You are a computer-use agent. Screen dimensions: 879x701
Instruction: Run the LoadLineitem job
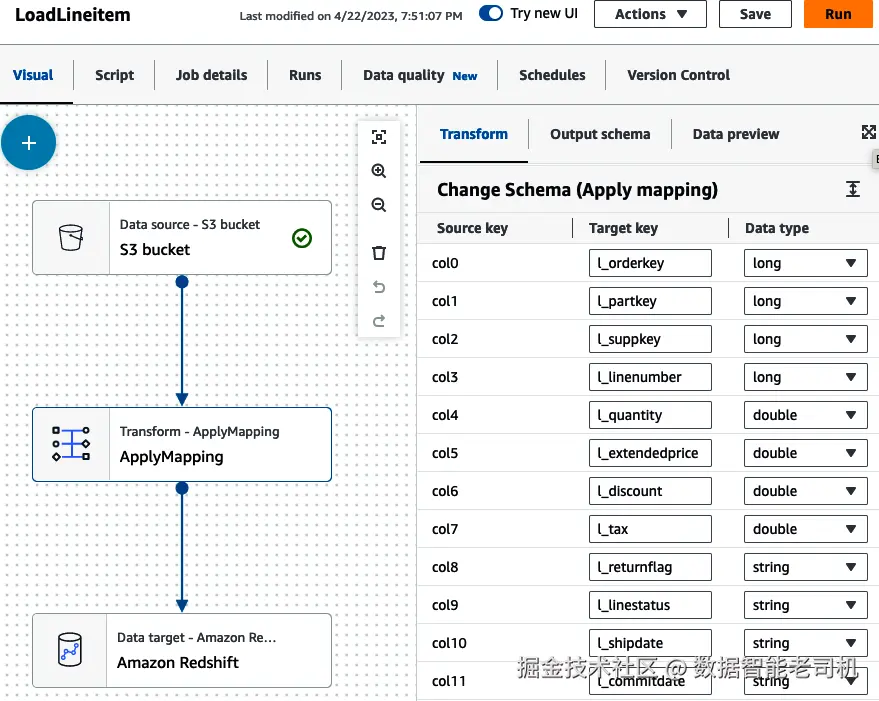pos(838,14)
